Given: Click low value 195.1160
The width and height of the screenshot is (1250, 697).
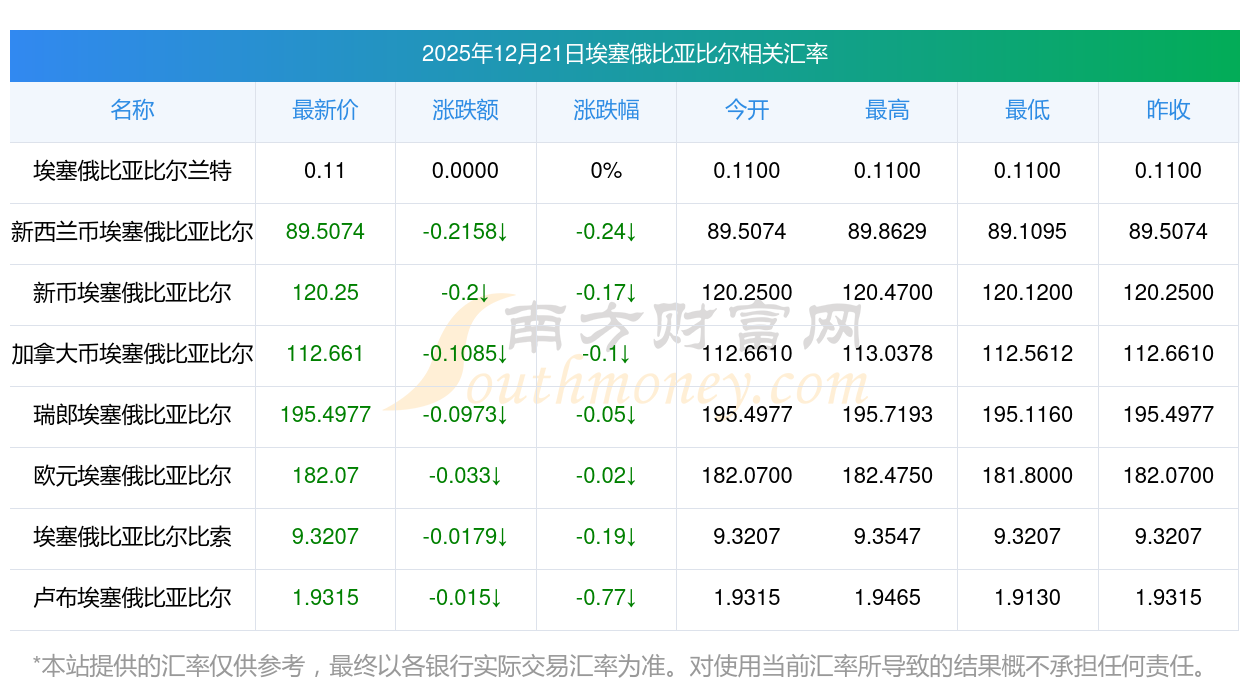Looking at the screenshot, I should 1027,415.
